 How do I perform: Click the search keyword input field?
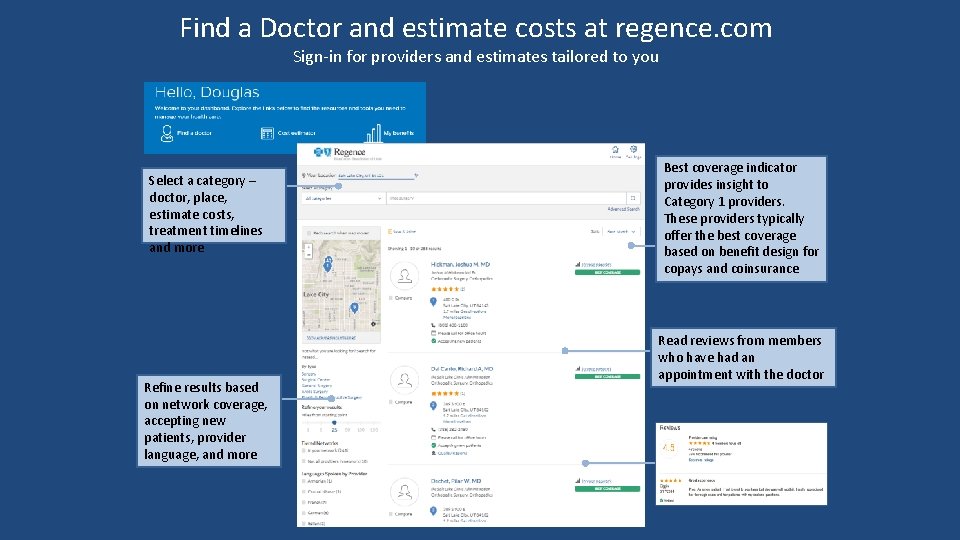point(506,198)
